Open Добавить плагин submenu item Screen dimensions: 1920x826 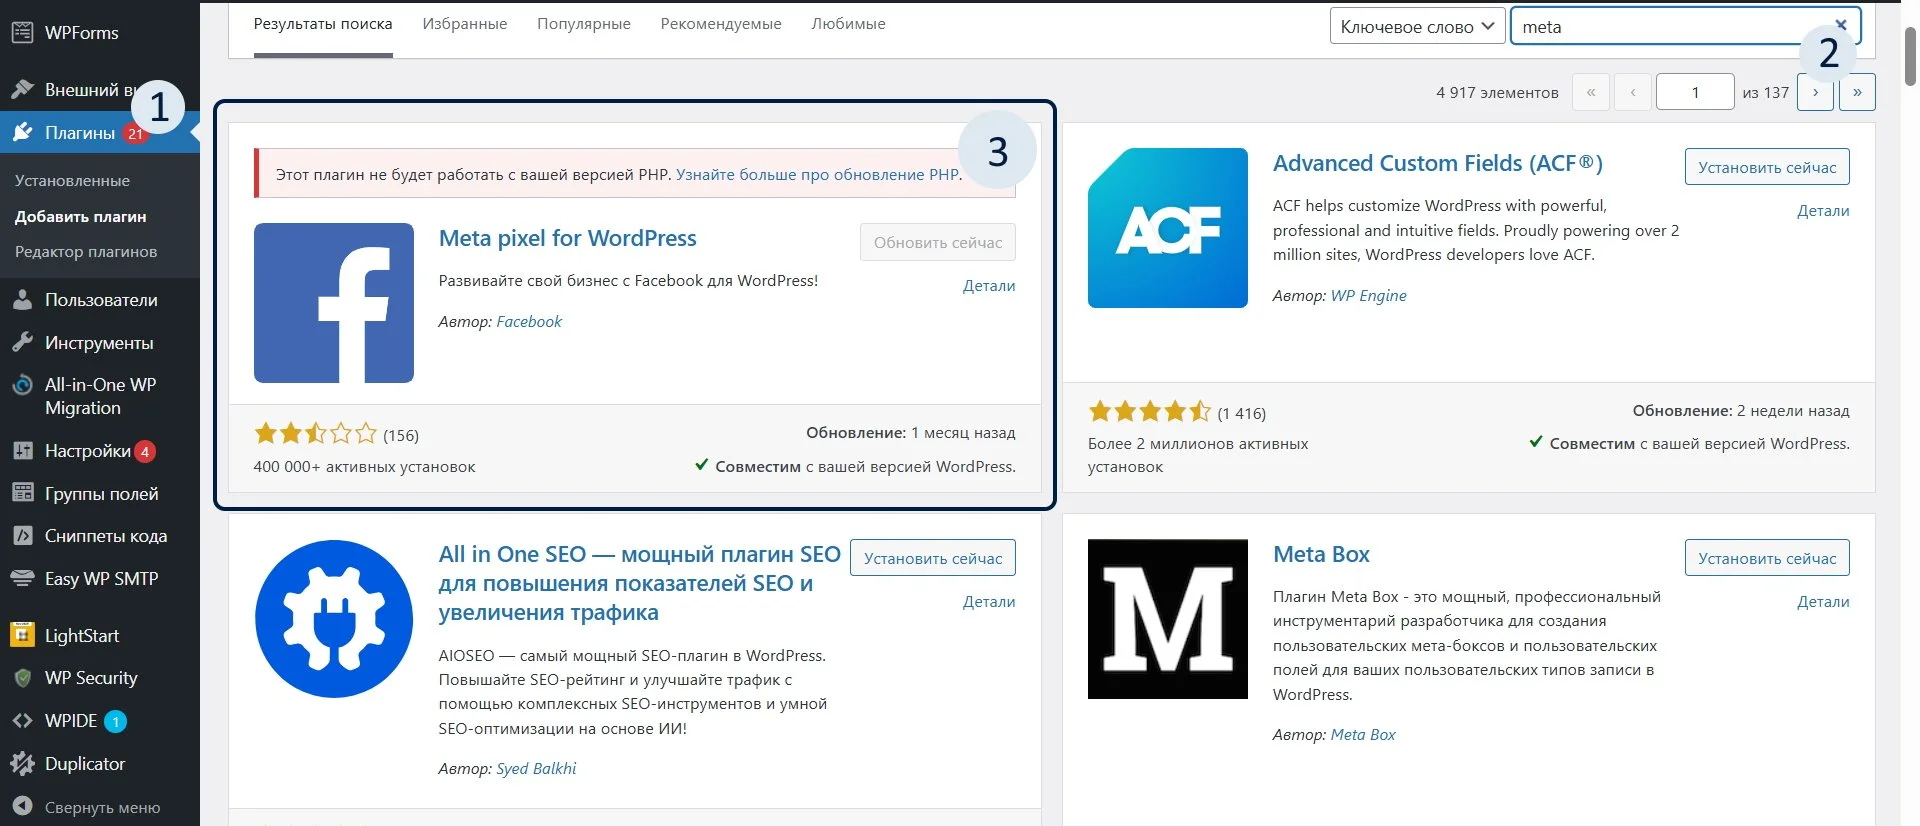point(81,216)
